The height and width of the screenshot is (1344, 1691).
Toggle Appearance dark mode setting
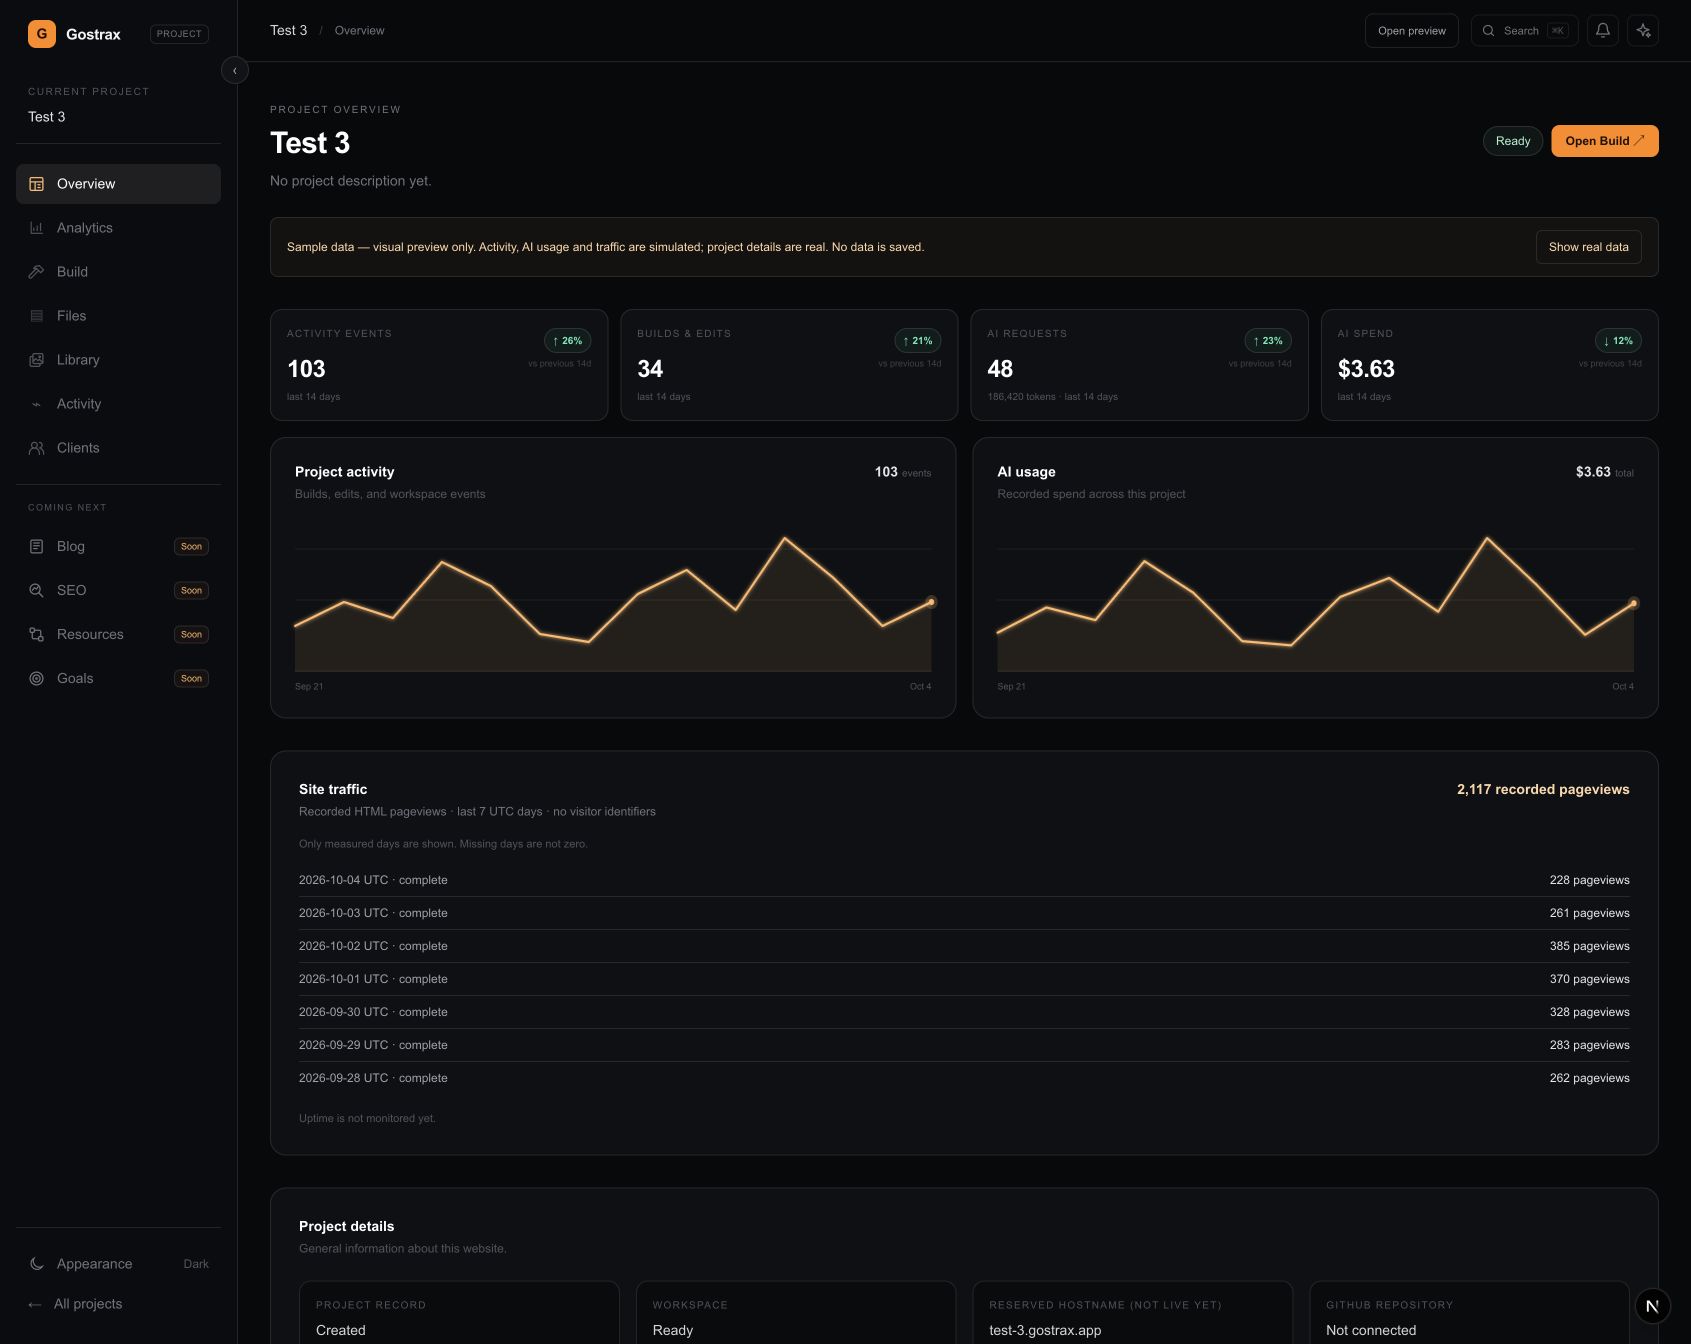click(x=118, y=1264)
